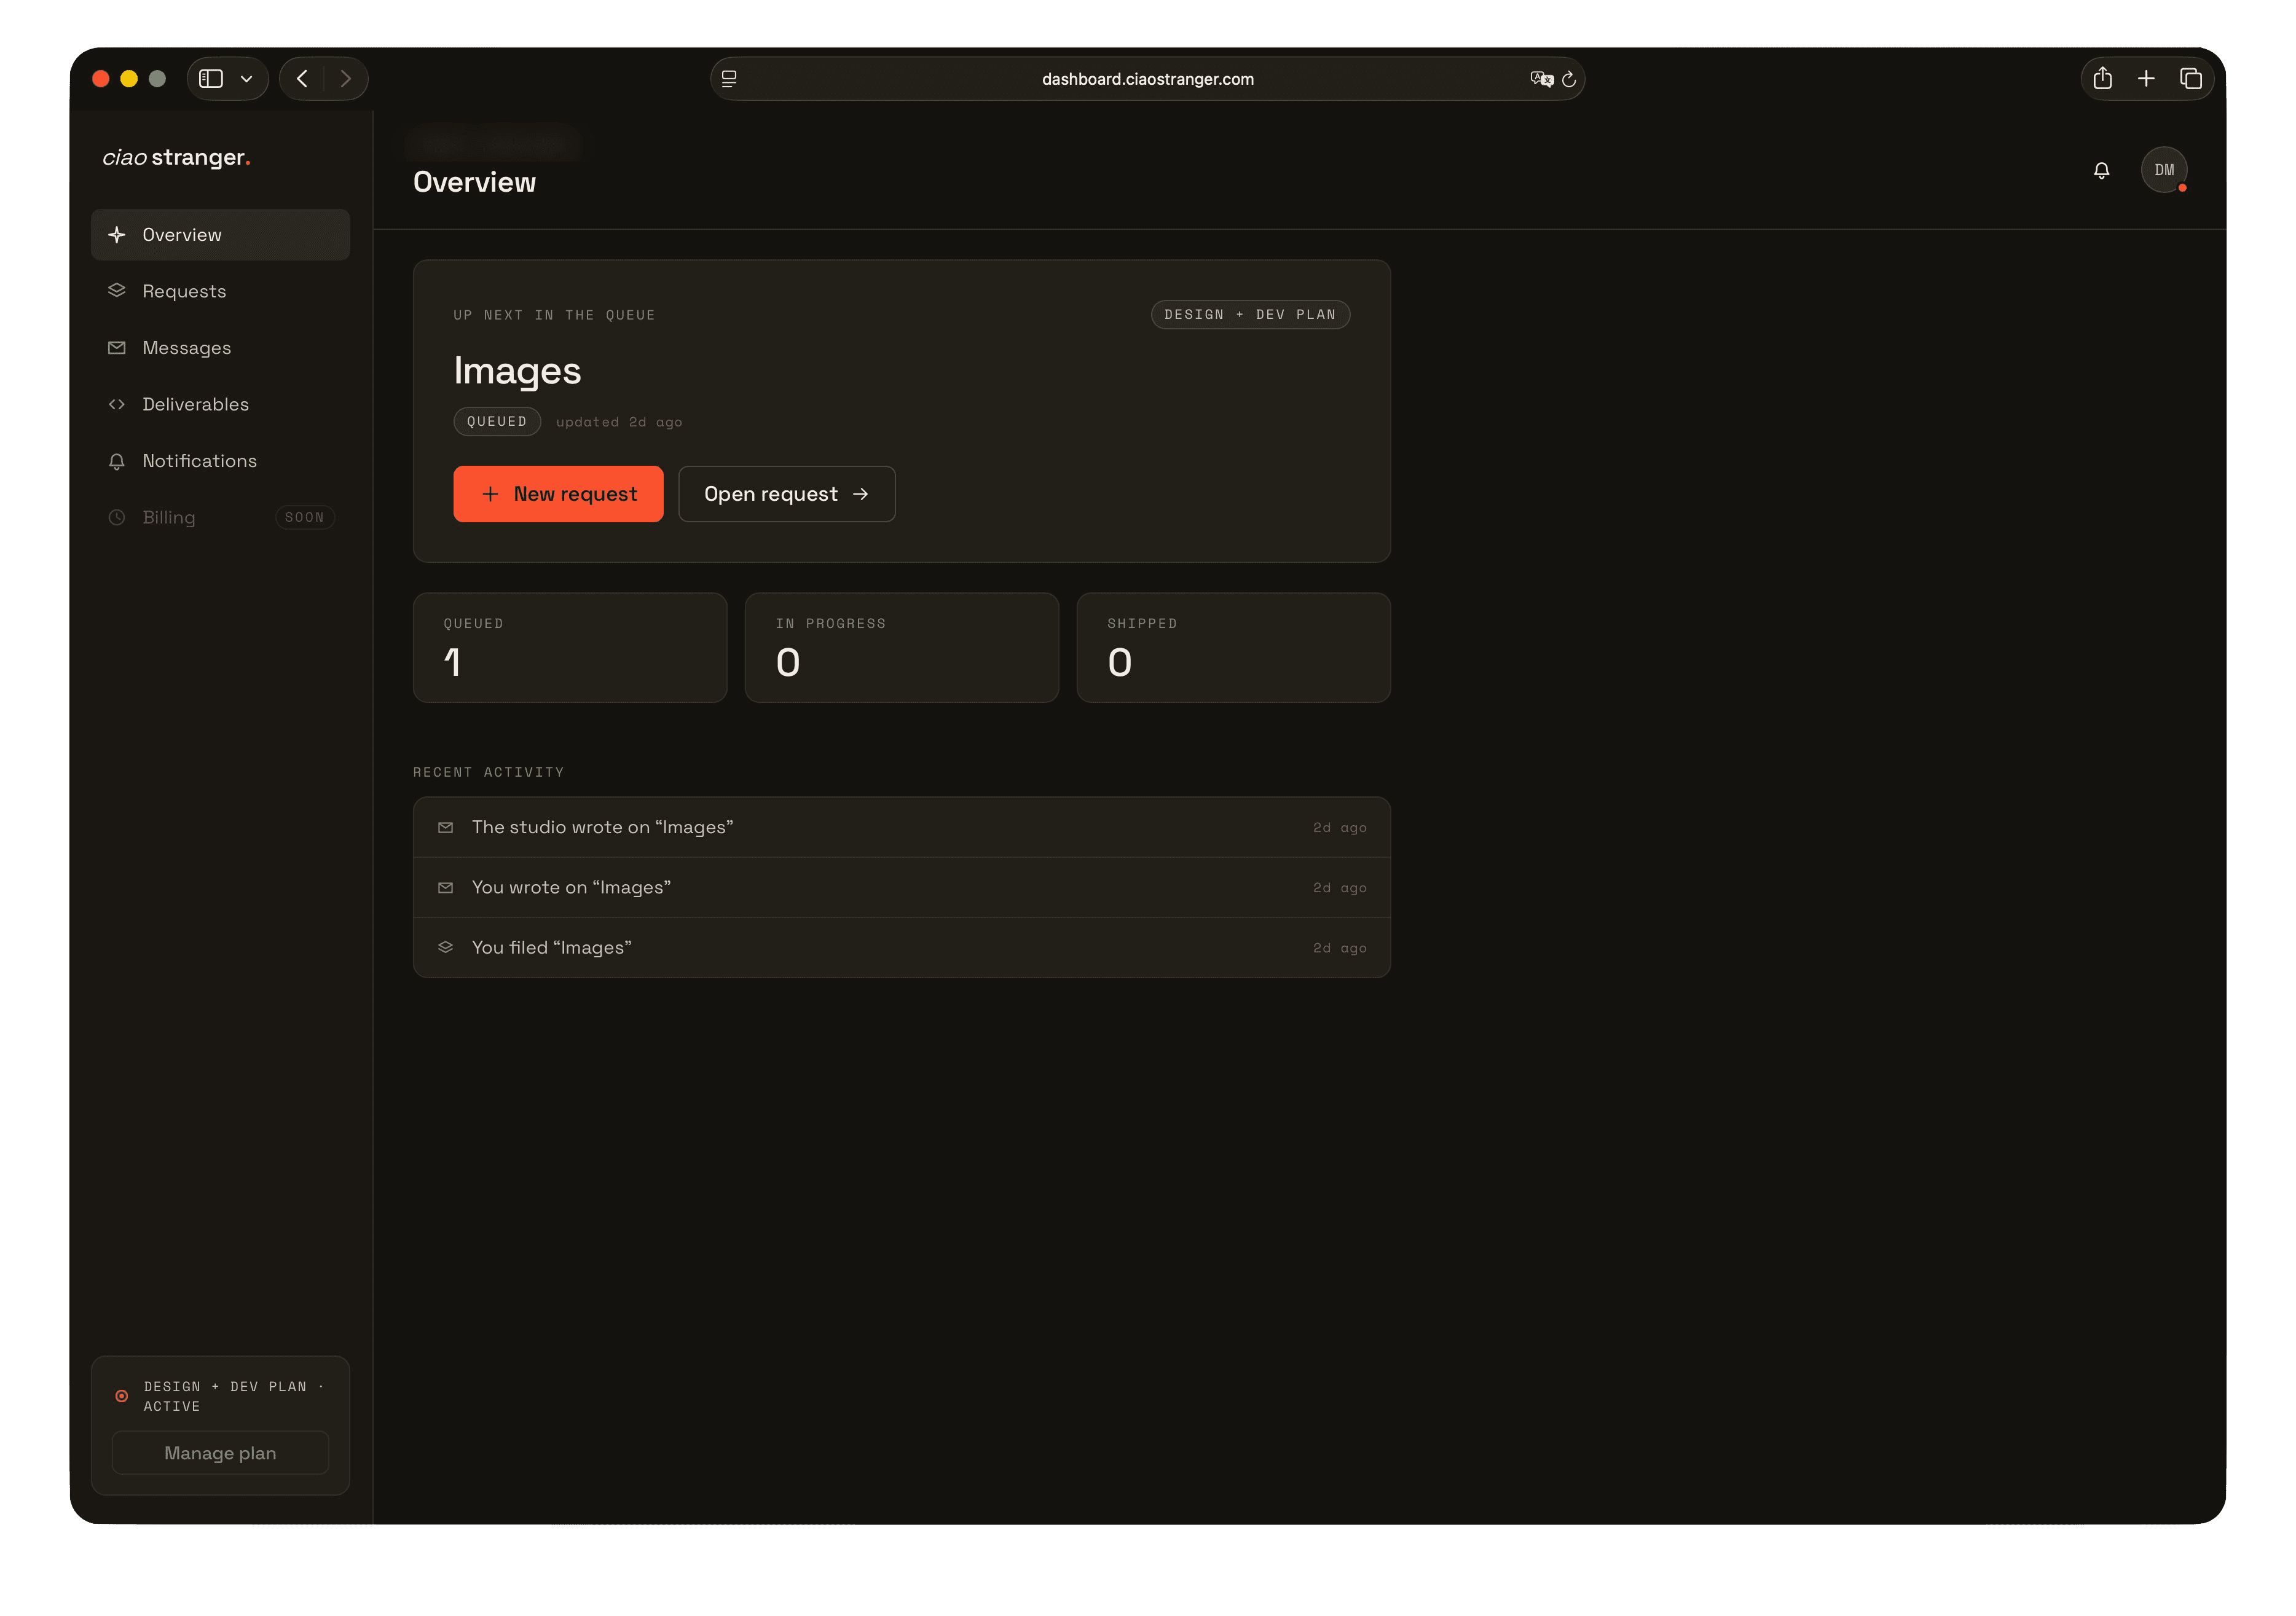Click layers icon on You filed row

tap(446, 947)
